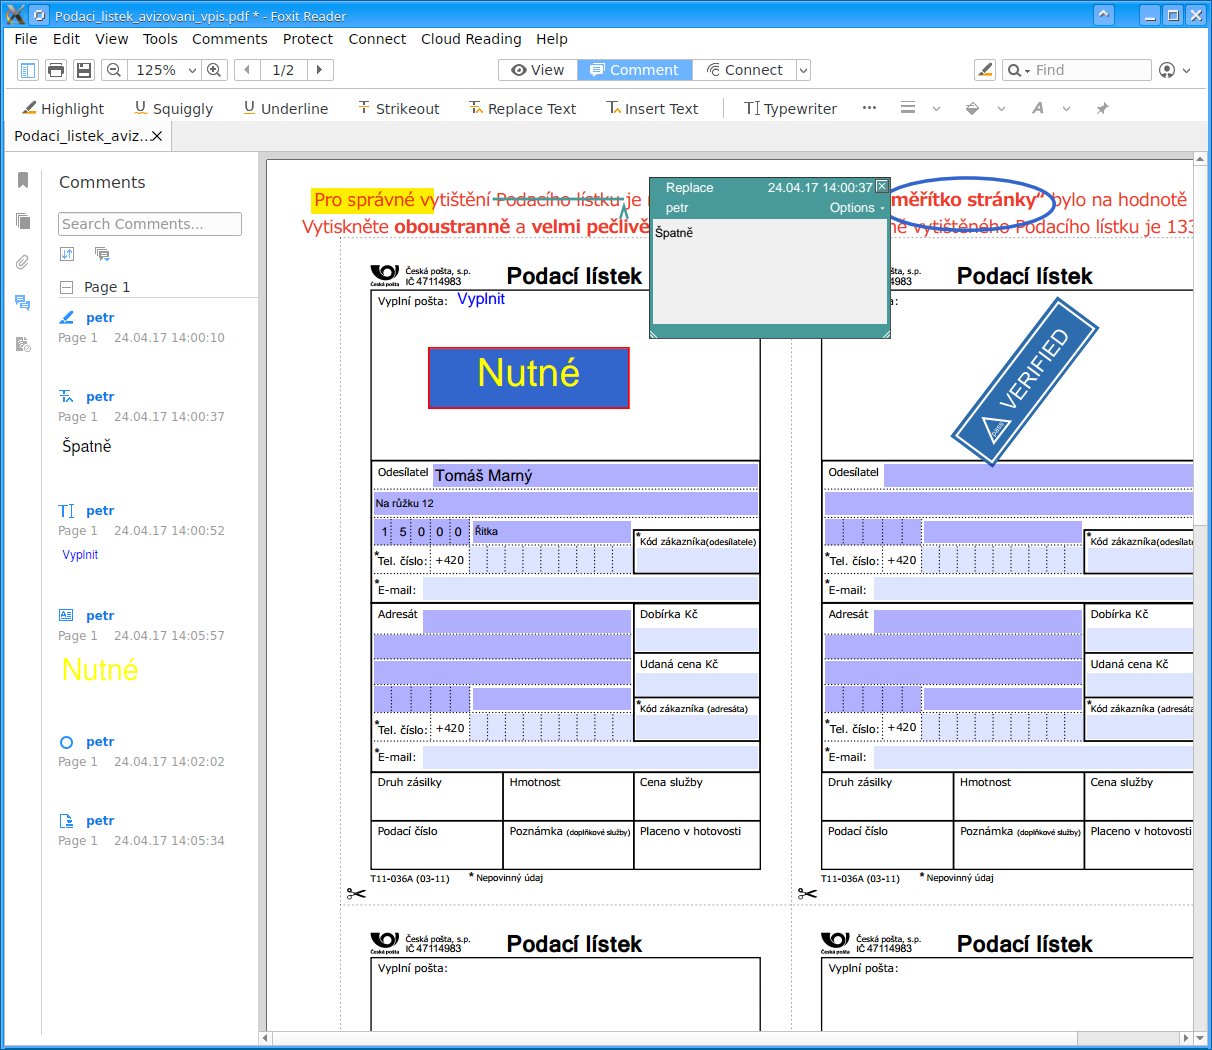
Task: Click the expand all comments icon
Action: pos(102,254)
